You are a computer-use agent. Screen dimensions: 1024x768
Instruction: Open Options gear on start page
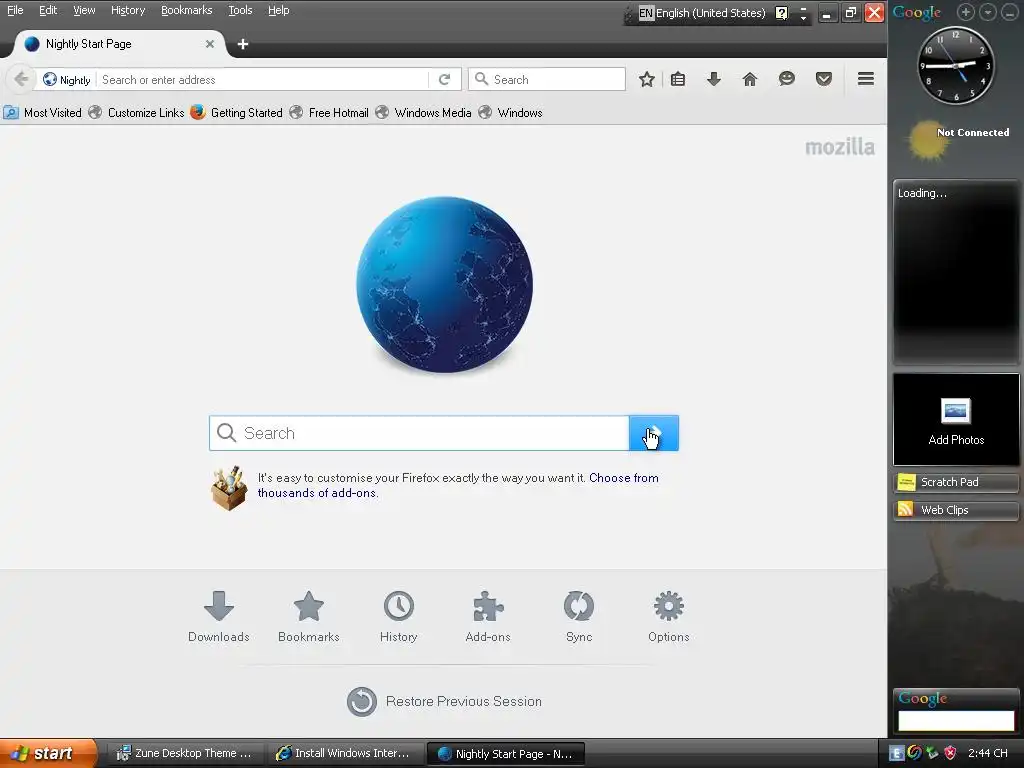point(669,616)
